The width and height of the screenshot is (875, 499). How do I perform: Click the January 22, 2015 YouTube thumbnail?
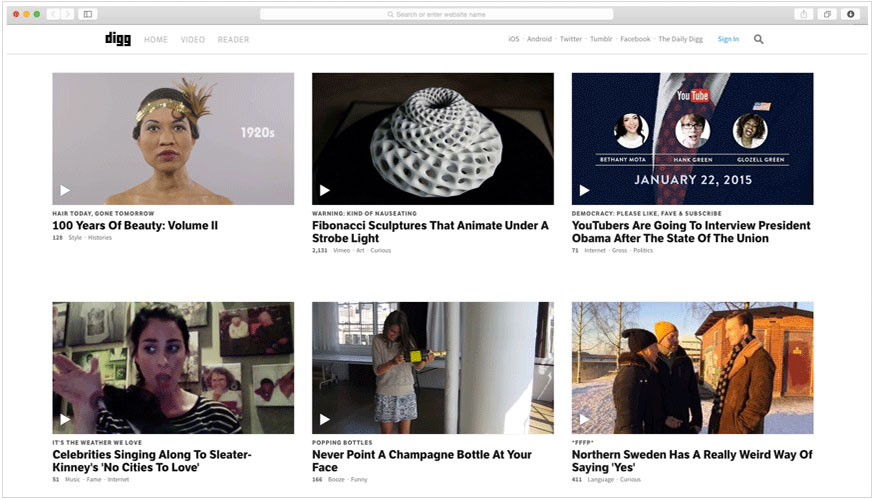[693, 138]
